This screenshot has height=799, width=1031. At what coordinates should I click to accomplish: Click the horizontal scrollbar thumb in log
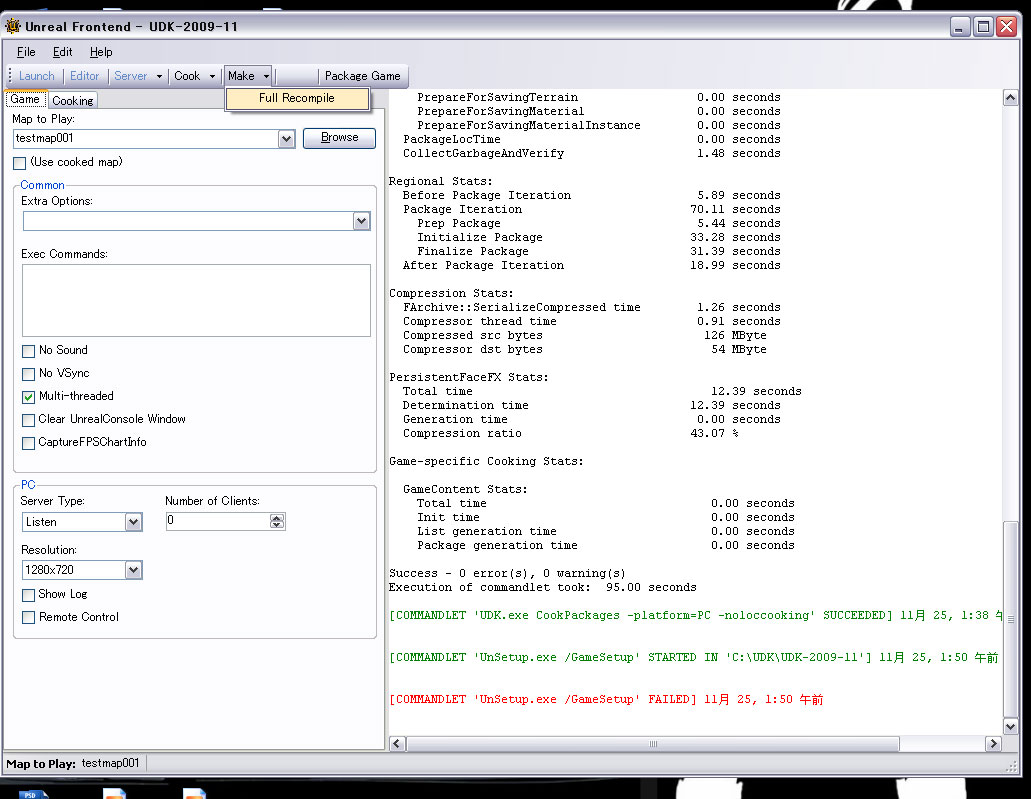point(653,744)
